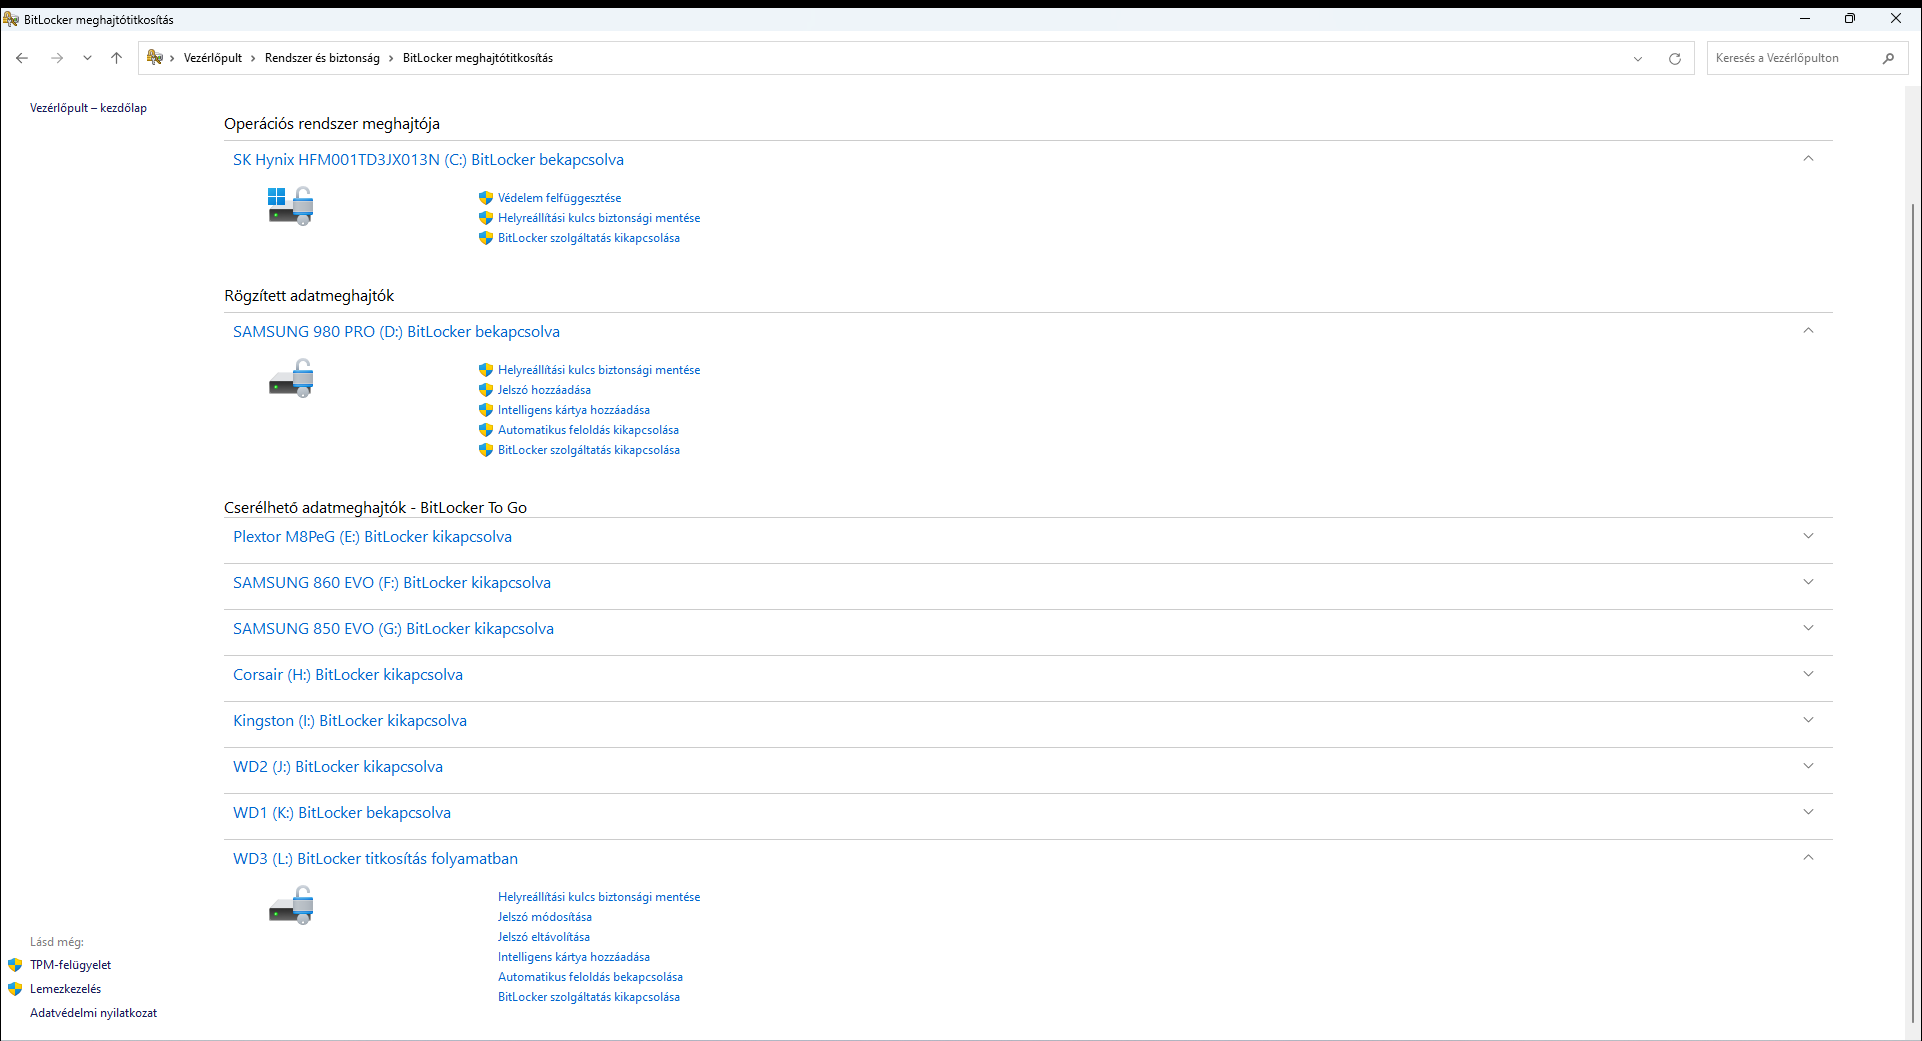Click the C: system drive lock icon
Viewport: 1922px width, 1041px height.
(x=291, y=206)
